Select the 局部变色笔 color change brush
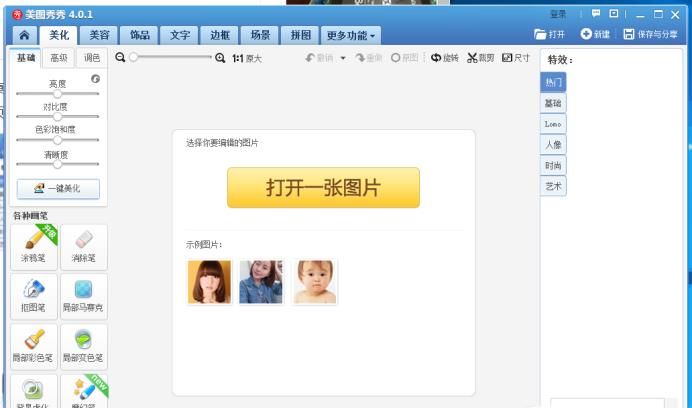Screen dimensions: 692x408 pos(84,347)
